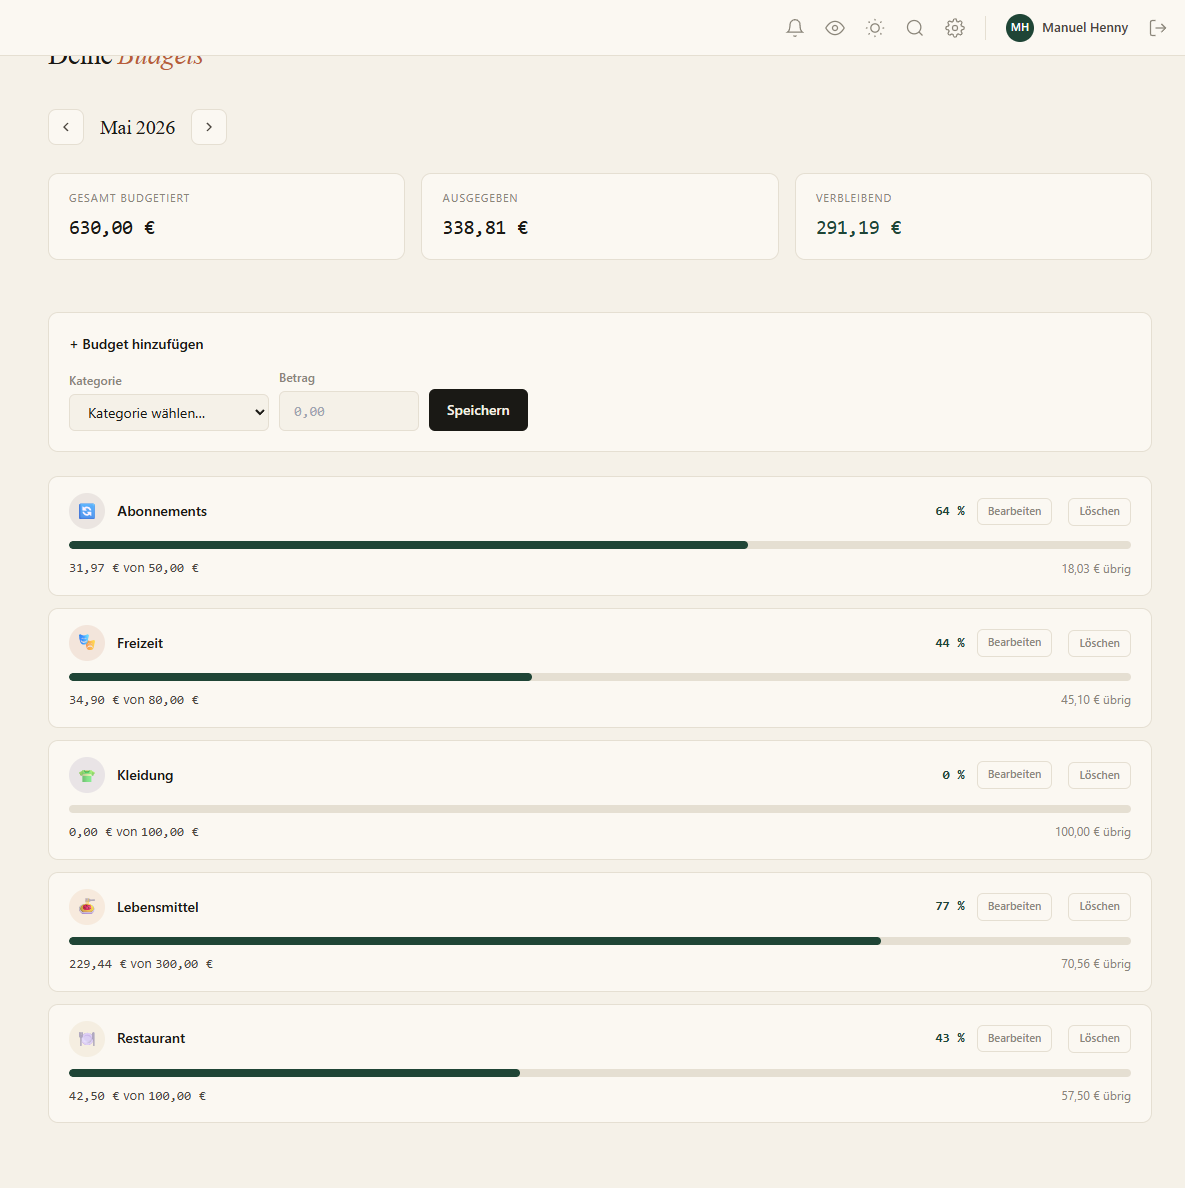Screen dimensions: 1185x1188
Task: Click the 18,03 € übrig text
Action: click(1096, 569)
